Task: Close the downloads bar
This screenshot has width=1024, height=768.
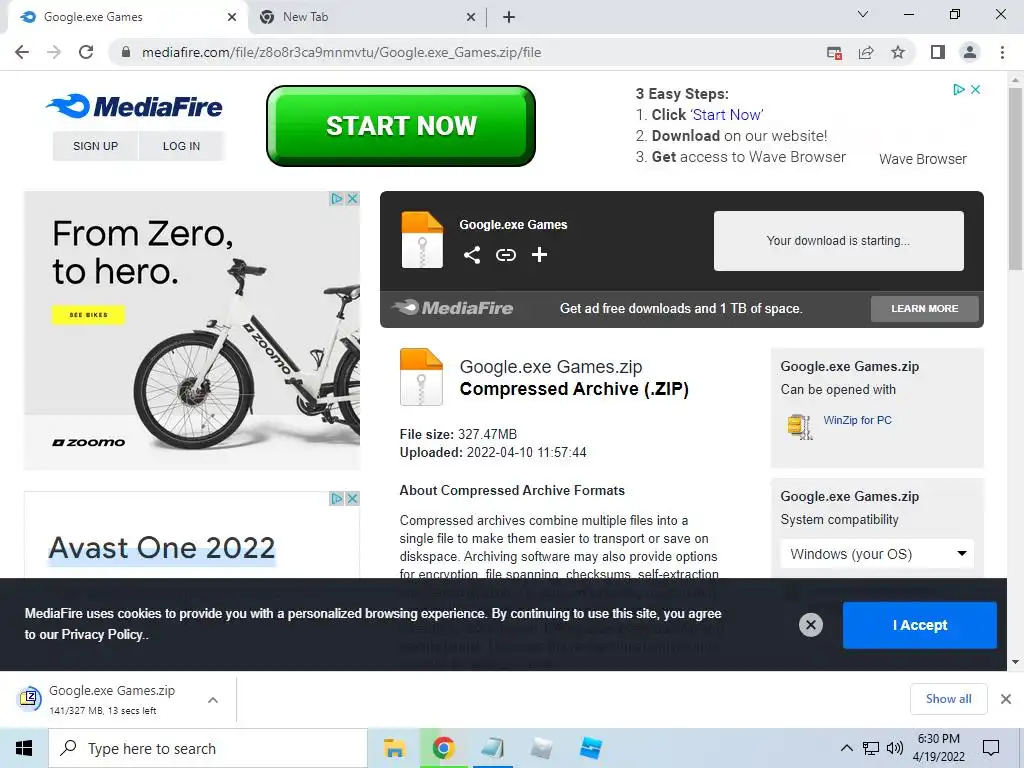Action: point(1006,699)
